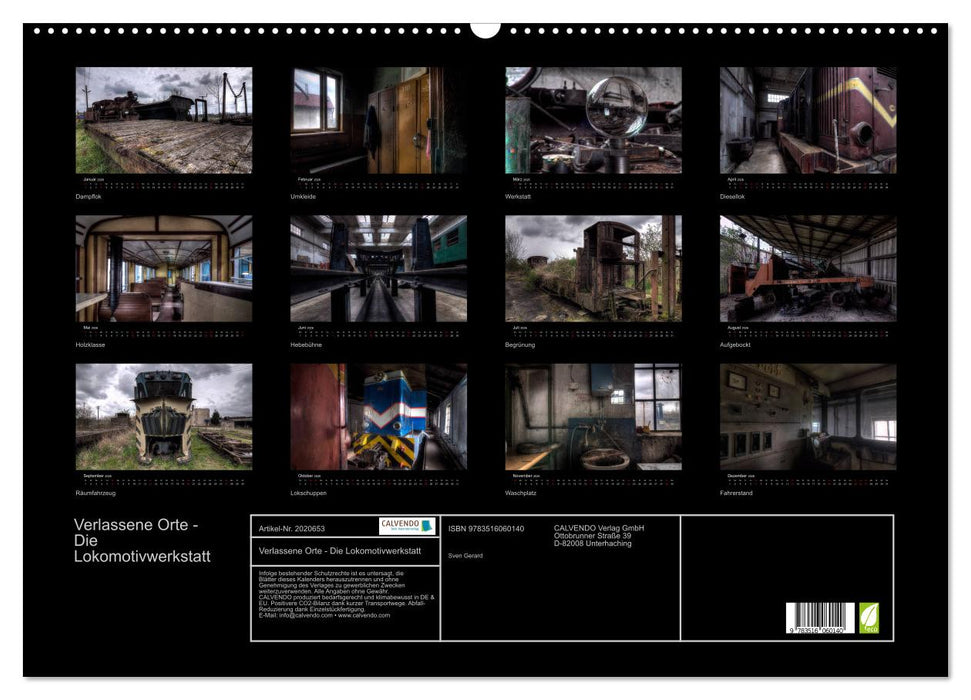
Task: Open the Holzklasse wagon interior photo
Action: pos(164,268)
